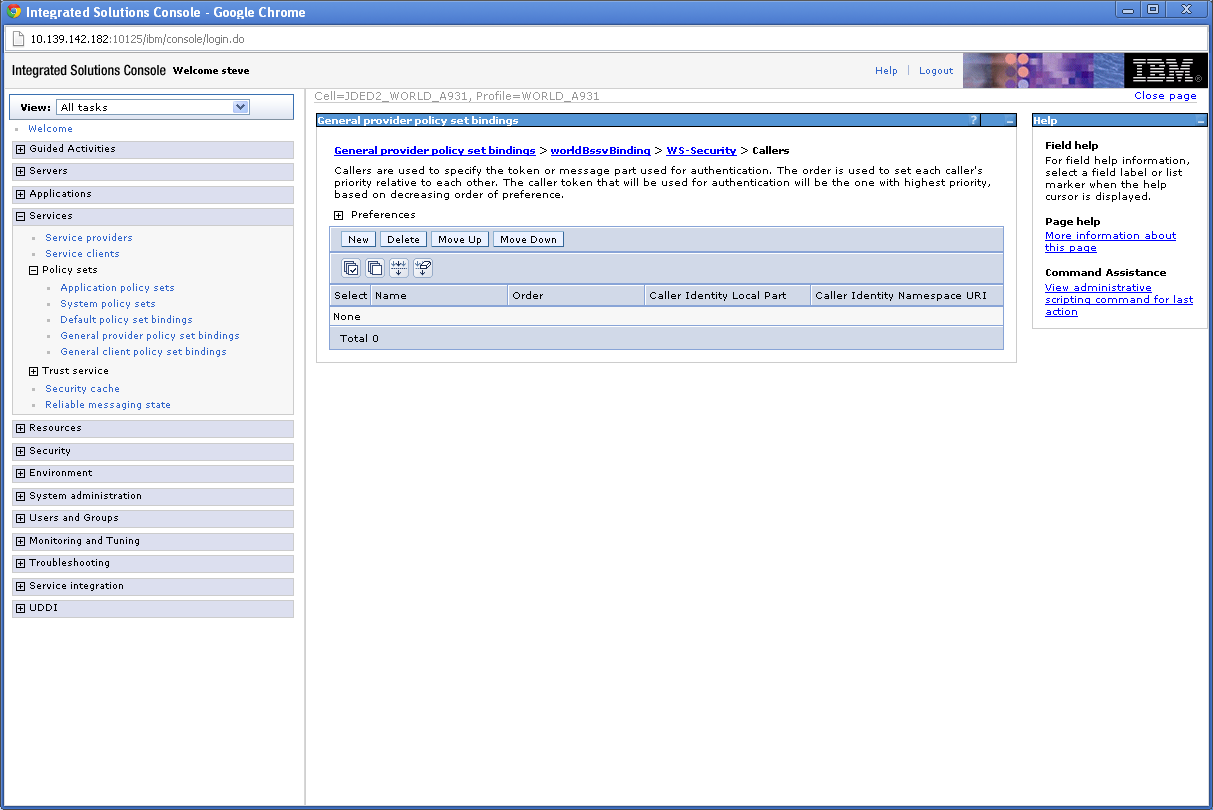Open General client policy set bindings
1213x810 pixels.
[143, 352]
